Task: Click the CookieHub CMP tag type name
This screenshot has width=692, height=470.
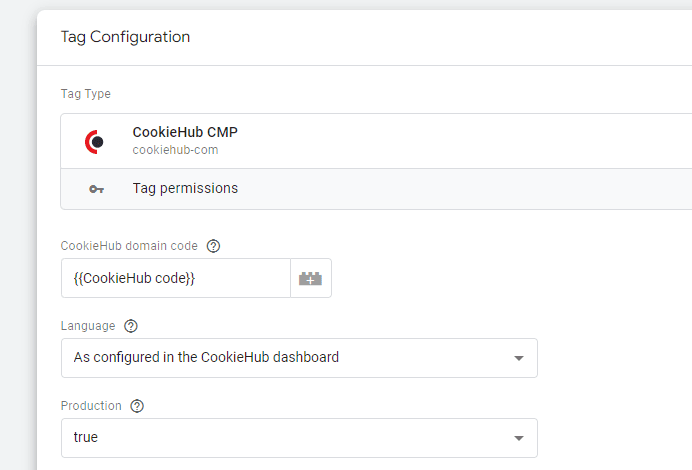Action: pyautogui.click(x=185, y=132)
